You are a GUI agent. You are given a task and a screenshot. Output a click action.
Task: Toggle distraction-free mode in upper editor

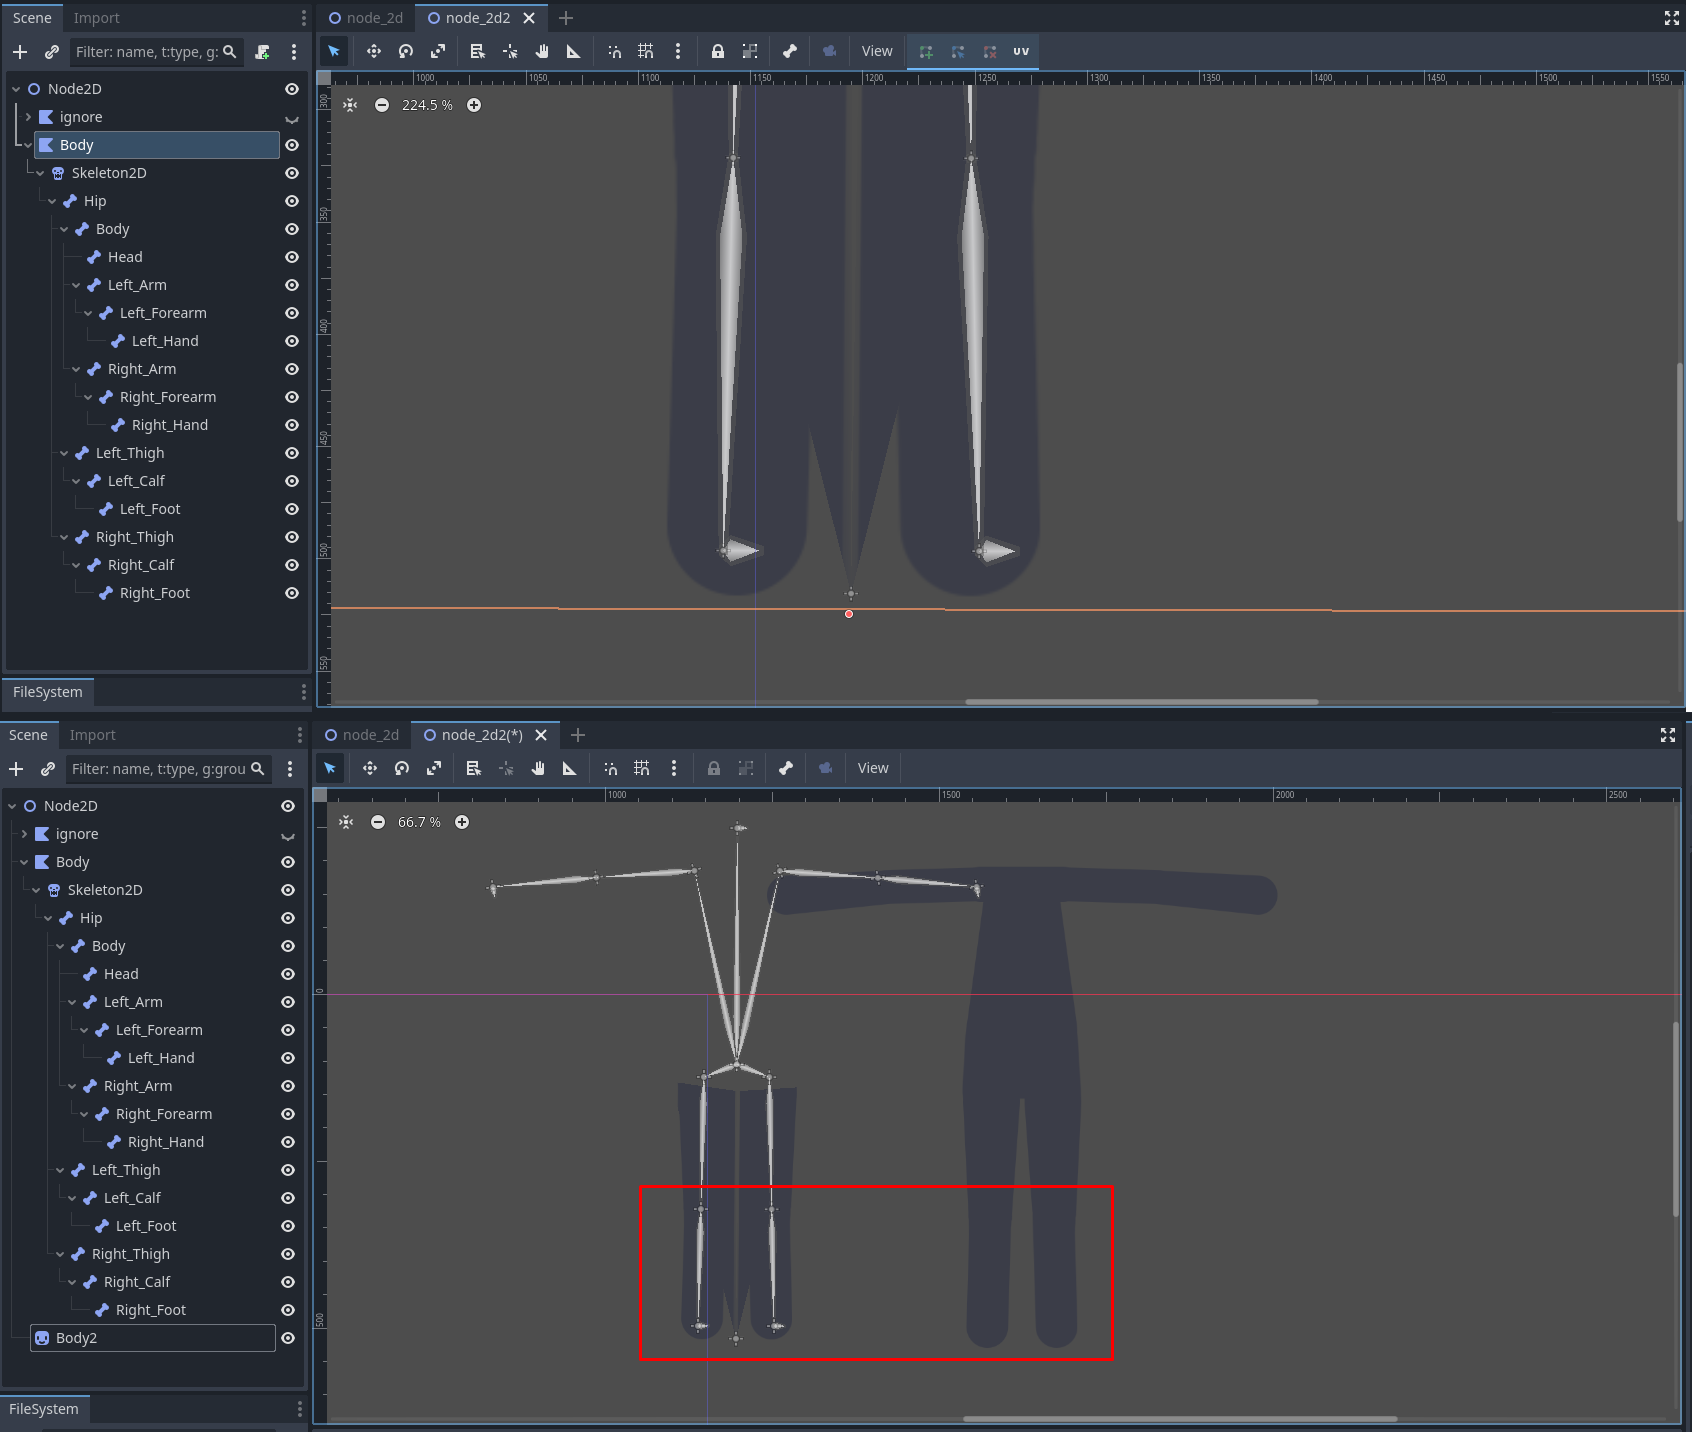click(1671, 18)
